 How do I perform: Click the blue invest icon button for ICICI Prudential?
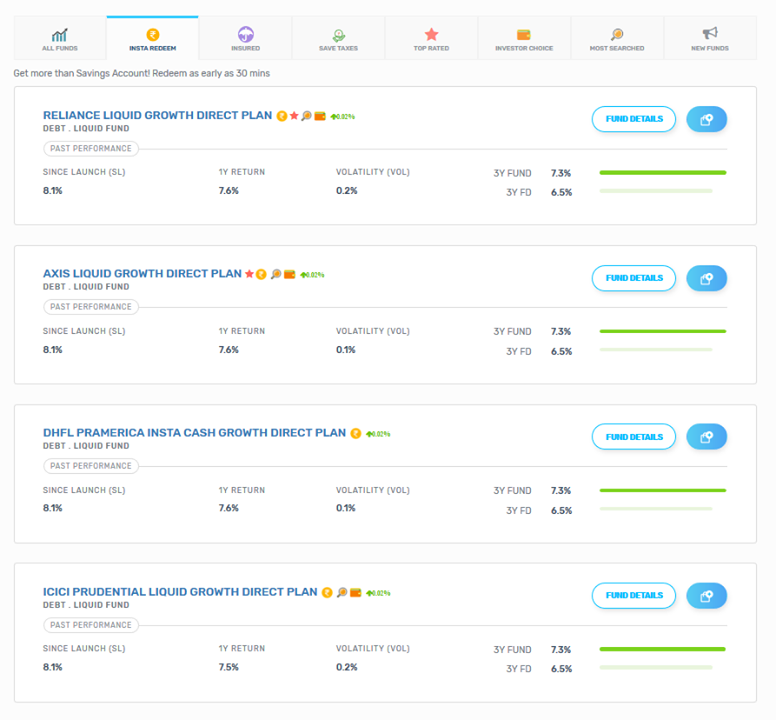pos(706,596)
